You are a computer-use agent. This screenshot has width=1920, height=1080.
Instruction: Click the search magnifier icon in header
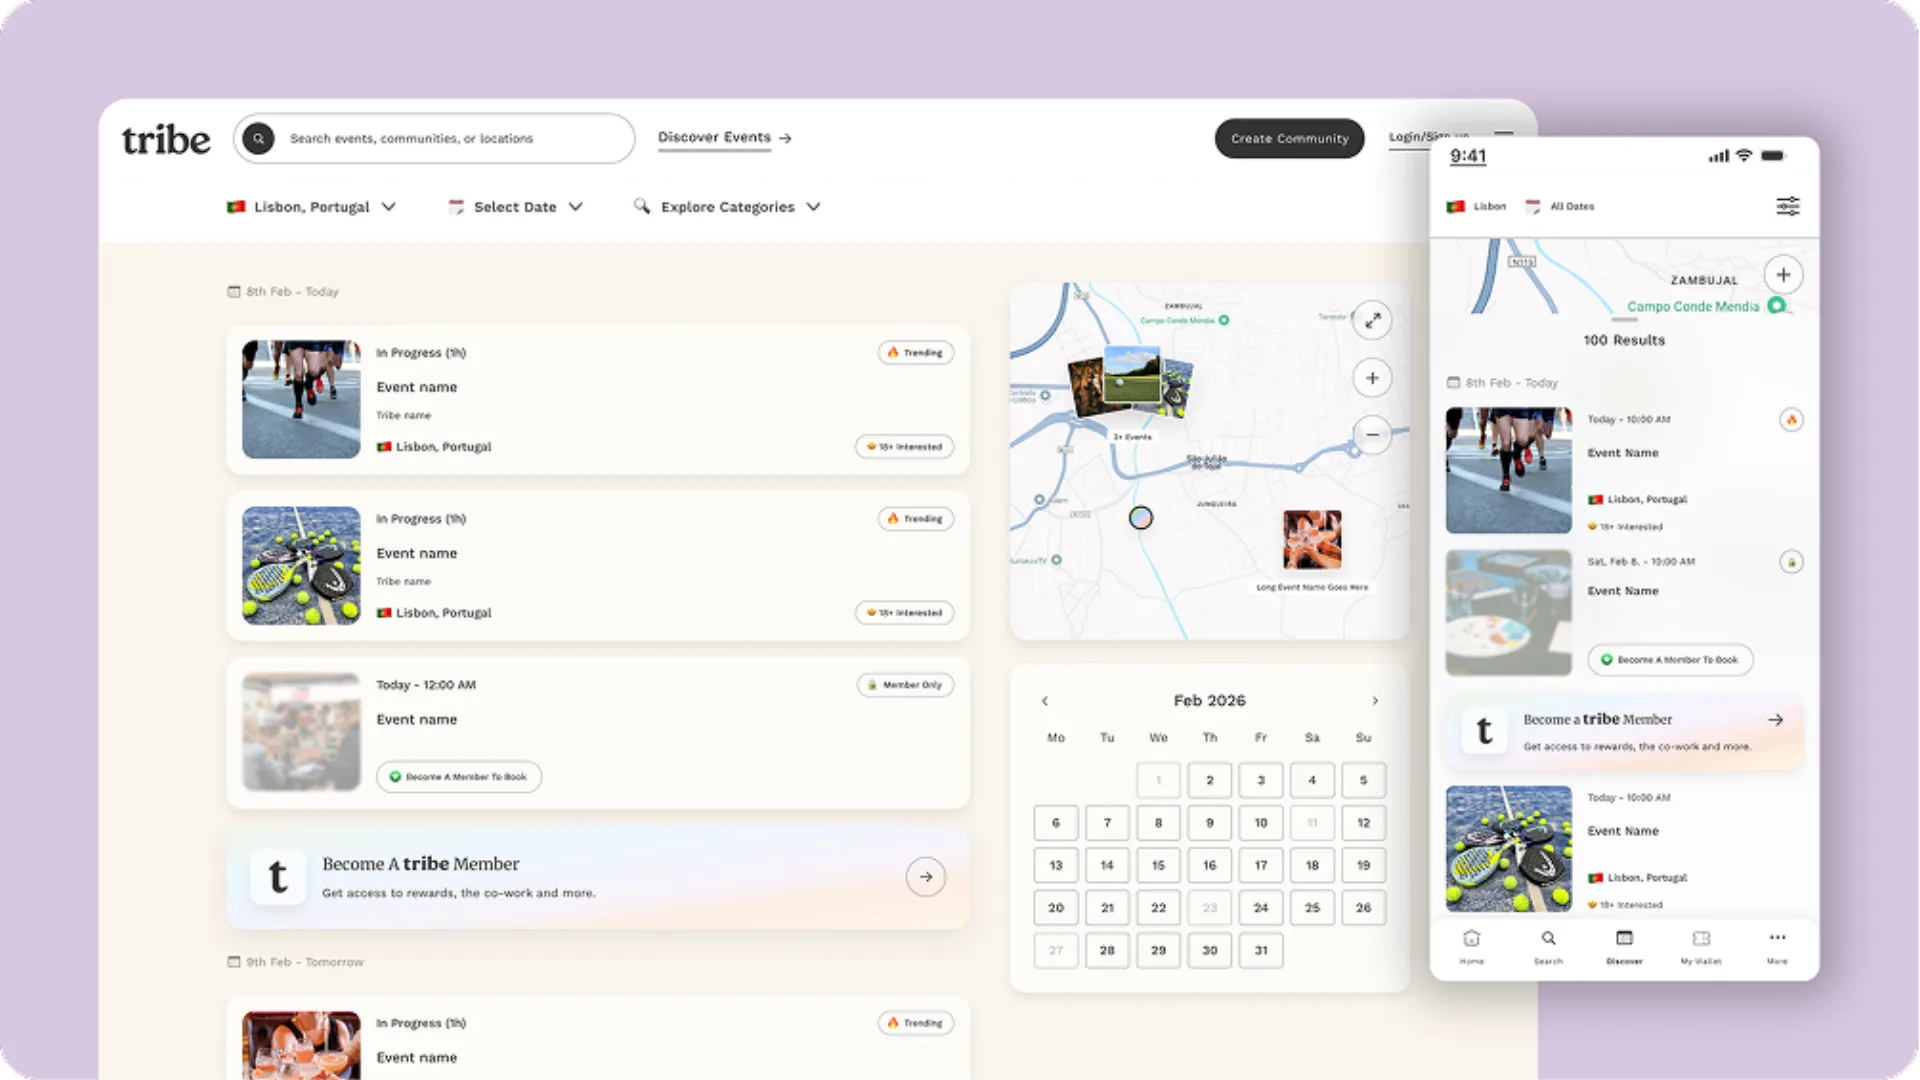point(258,138)
